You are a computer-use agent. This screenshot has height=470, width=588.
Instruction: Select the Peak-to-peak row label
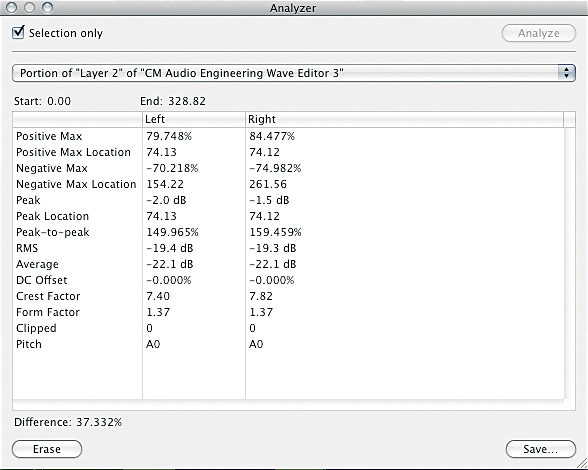tap(52, 232)
